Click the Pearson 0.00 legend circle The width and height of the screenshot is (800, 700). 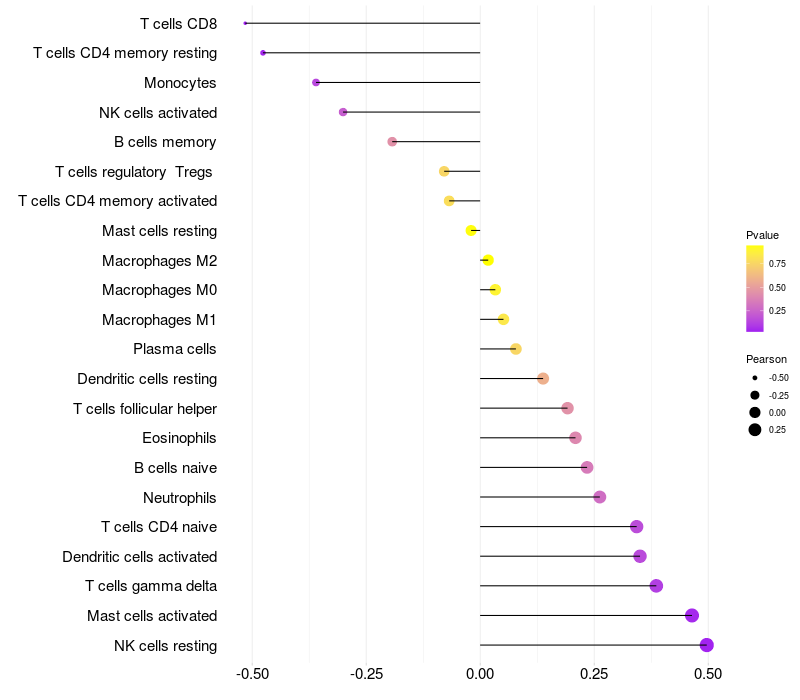[x=755, y=413]
